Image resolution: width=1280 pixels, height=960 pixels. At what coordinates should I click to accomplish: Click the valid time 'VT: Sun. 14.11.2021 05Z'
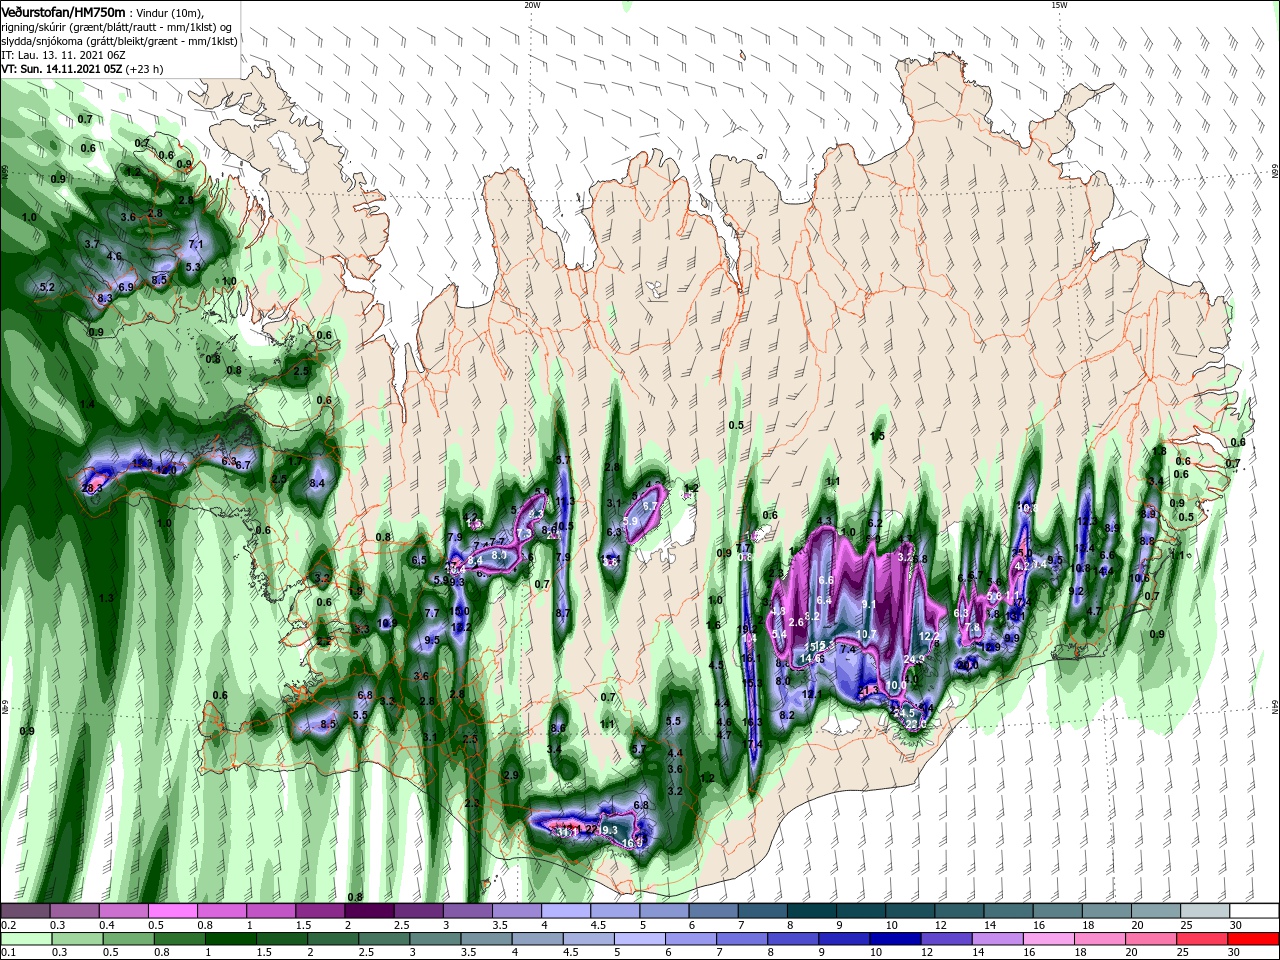(62, 69)
